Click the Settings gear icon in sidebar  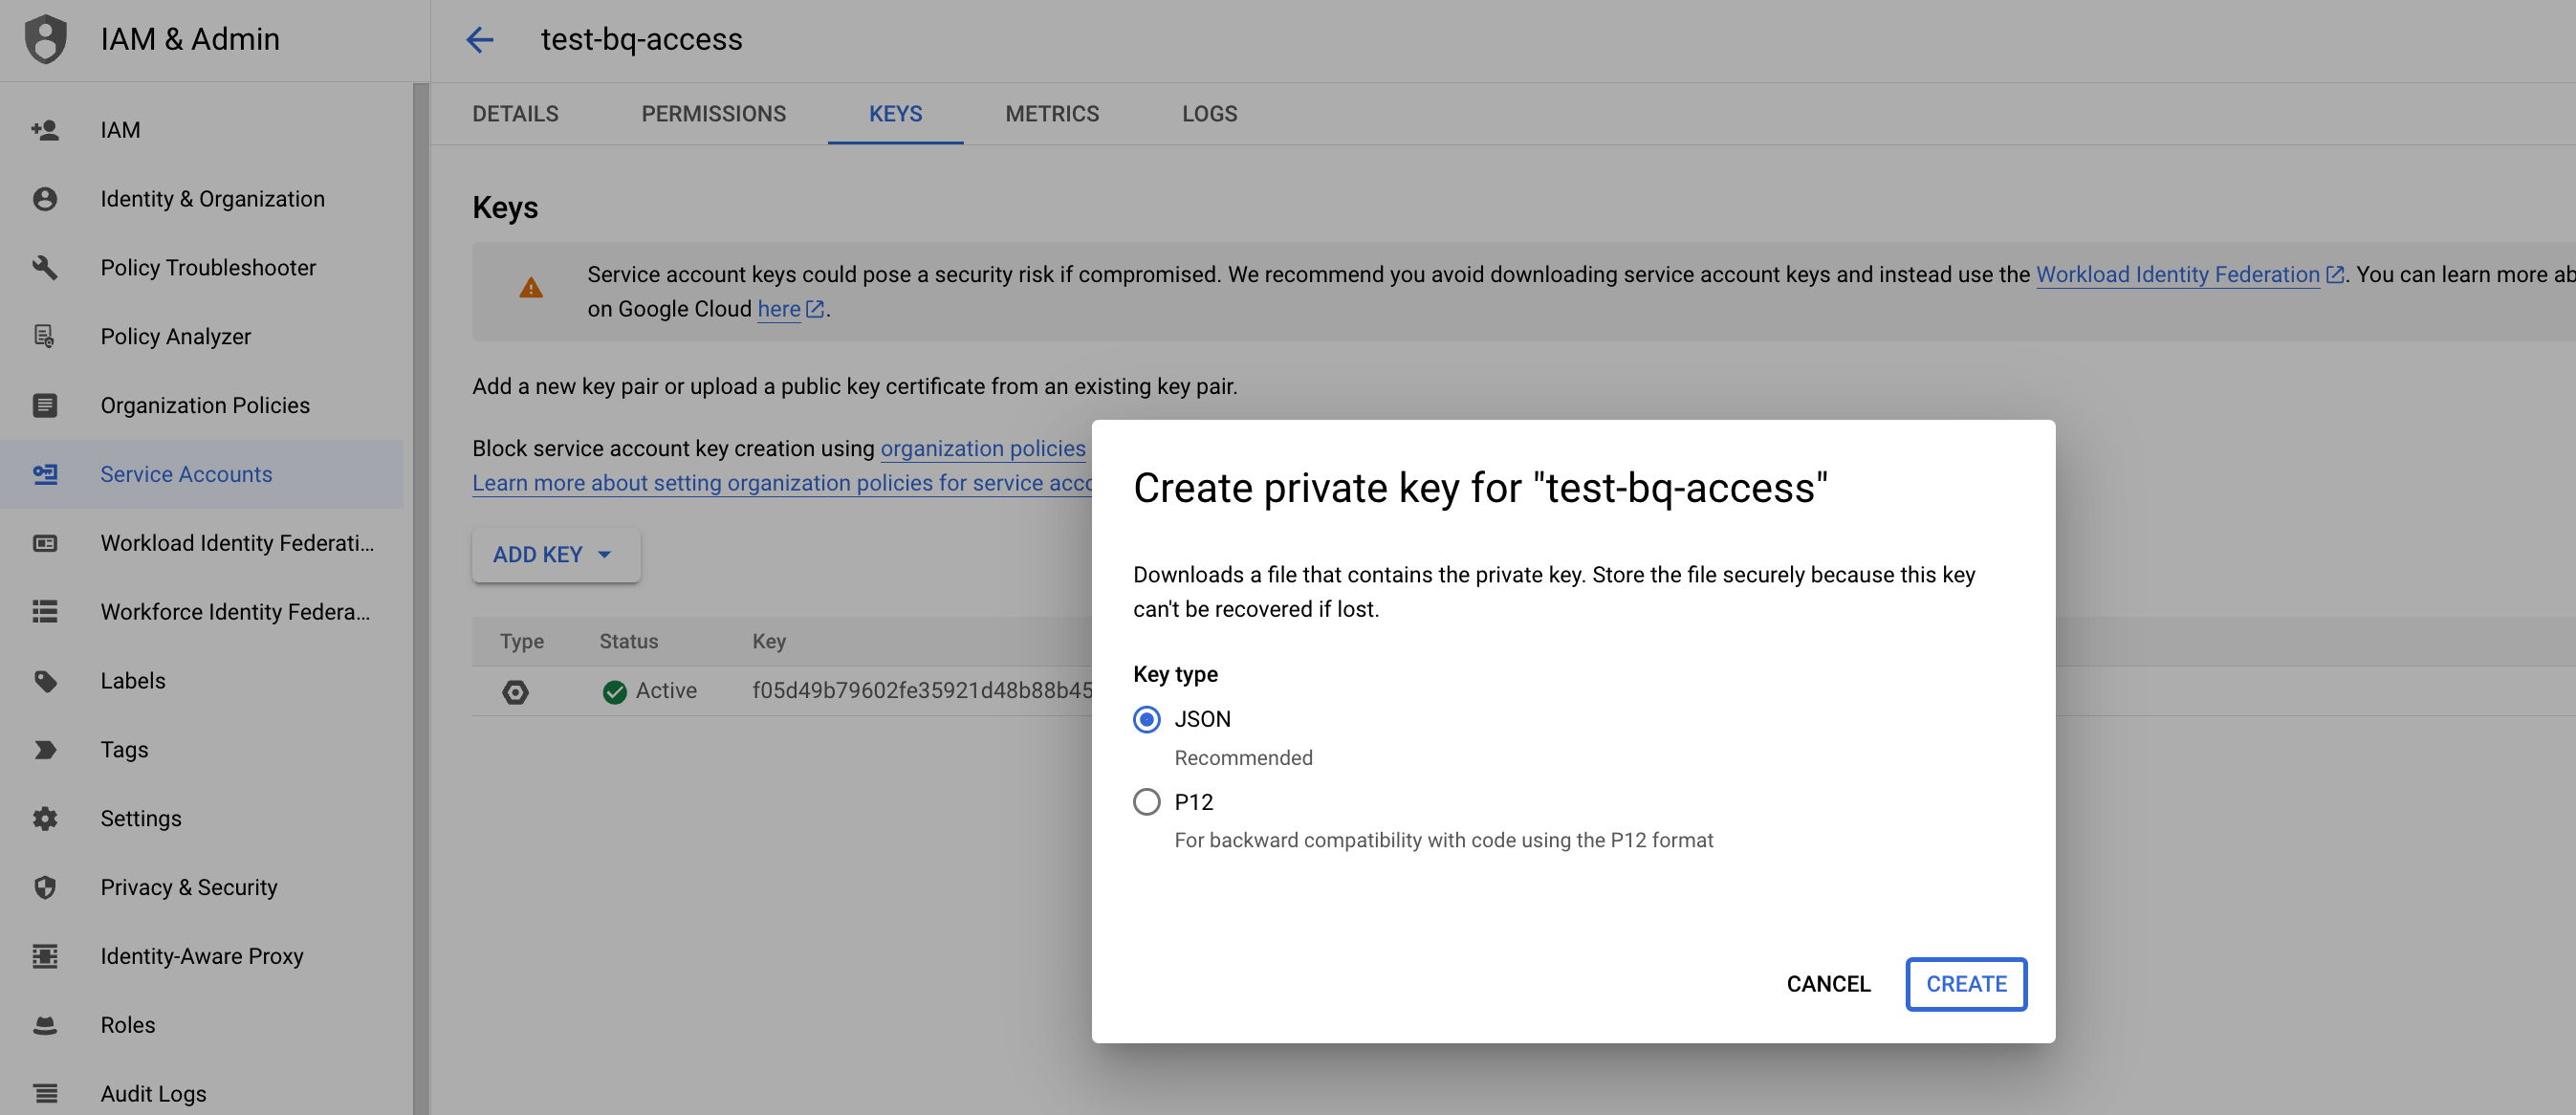click(x=45, y=819)
